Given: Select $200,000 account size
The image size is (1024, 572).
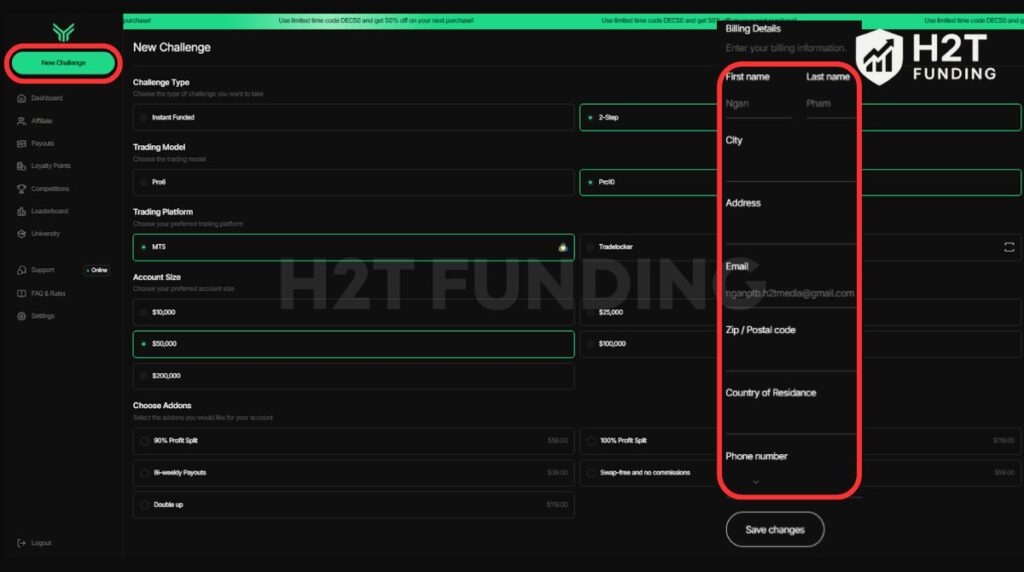Looking at the screenshot, I should tap(353, 376).
